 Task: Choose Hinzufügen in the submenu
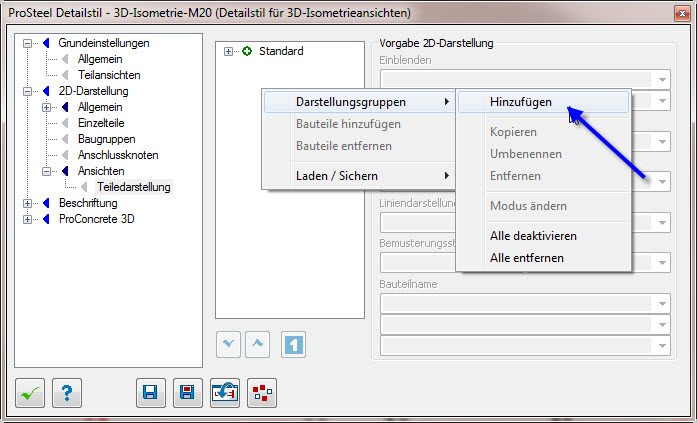[x=543, y=102]
